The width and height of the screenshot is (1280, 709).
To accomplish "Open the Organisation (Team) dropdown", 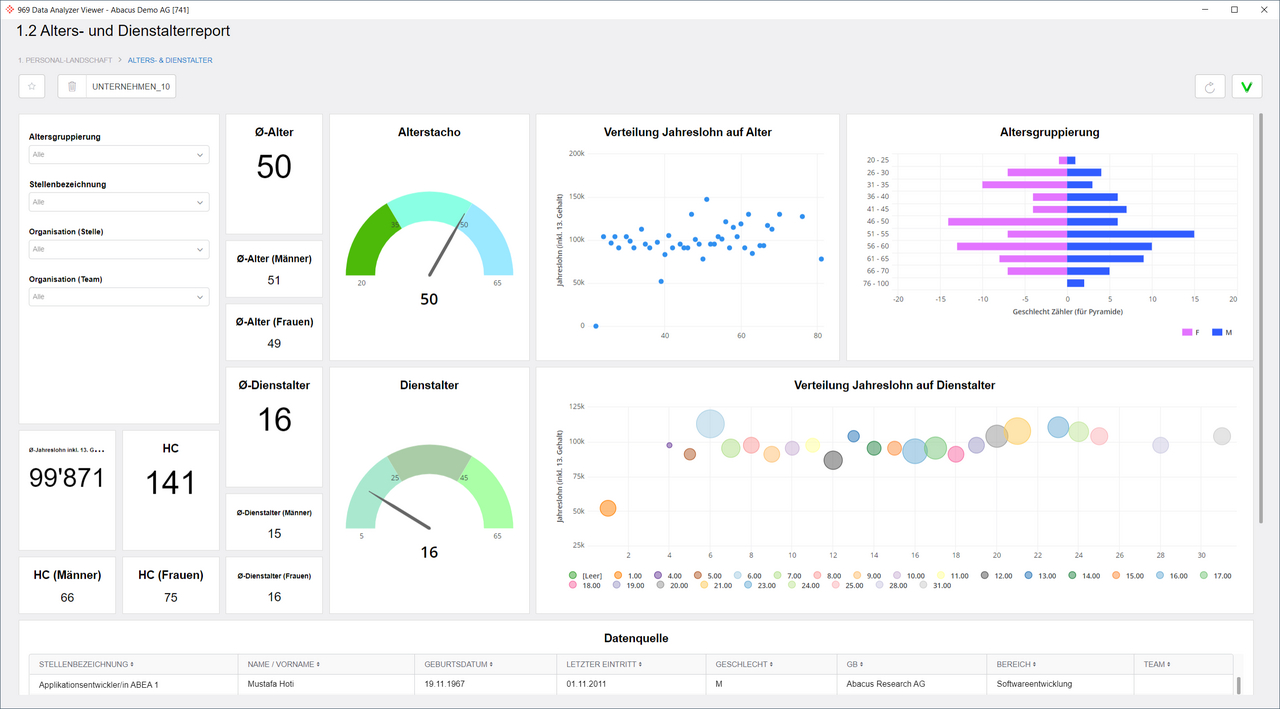I will [x=119, y=297].
